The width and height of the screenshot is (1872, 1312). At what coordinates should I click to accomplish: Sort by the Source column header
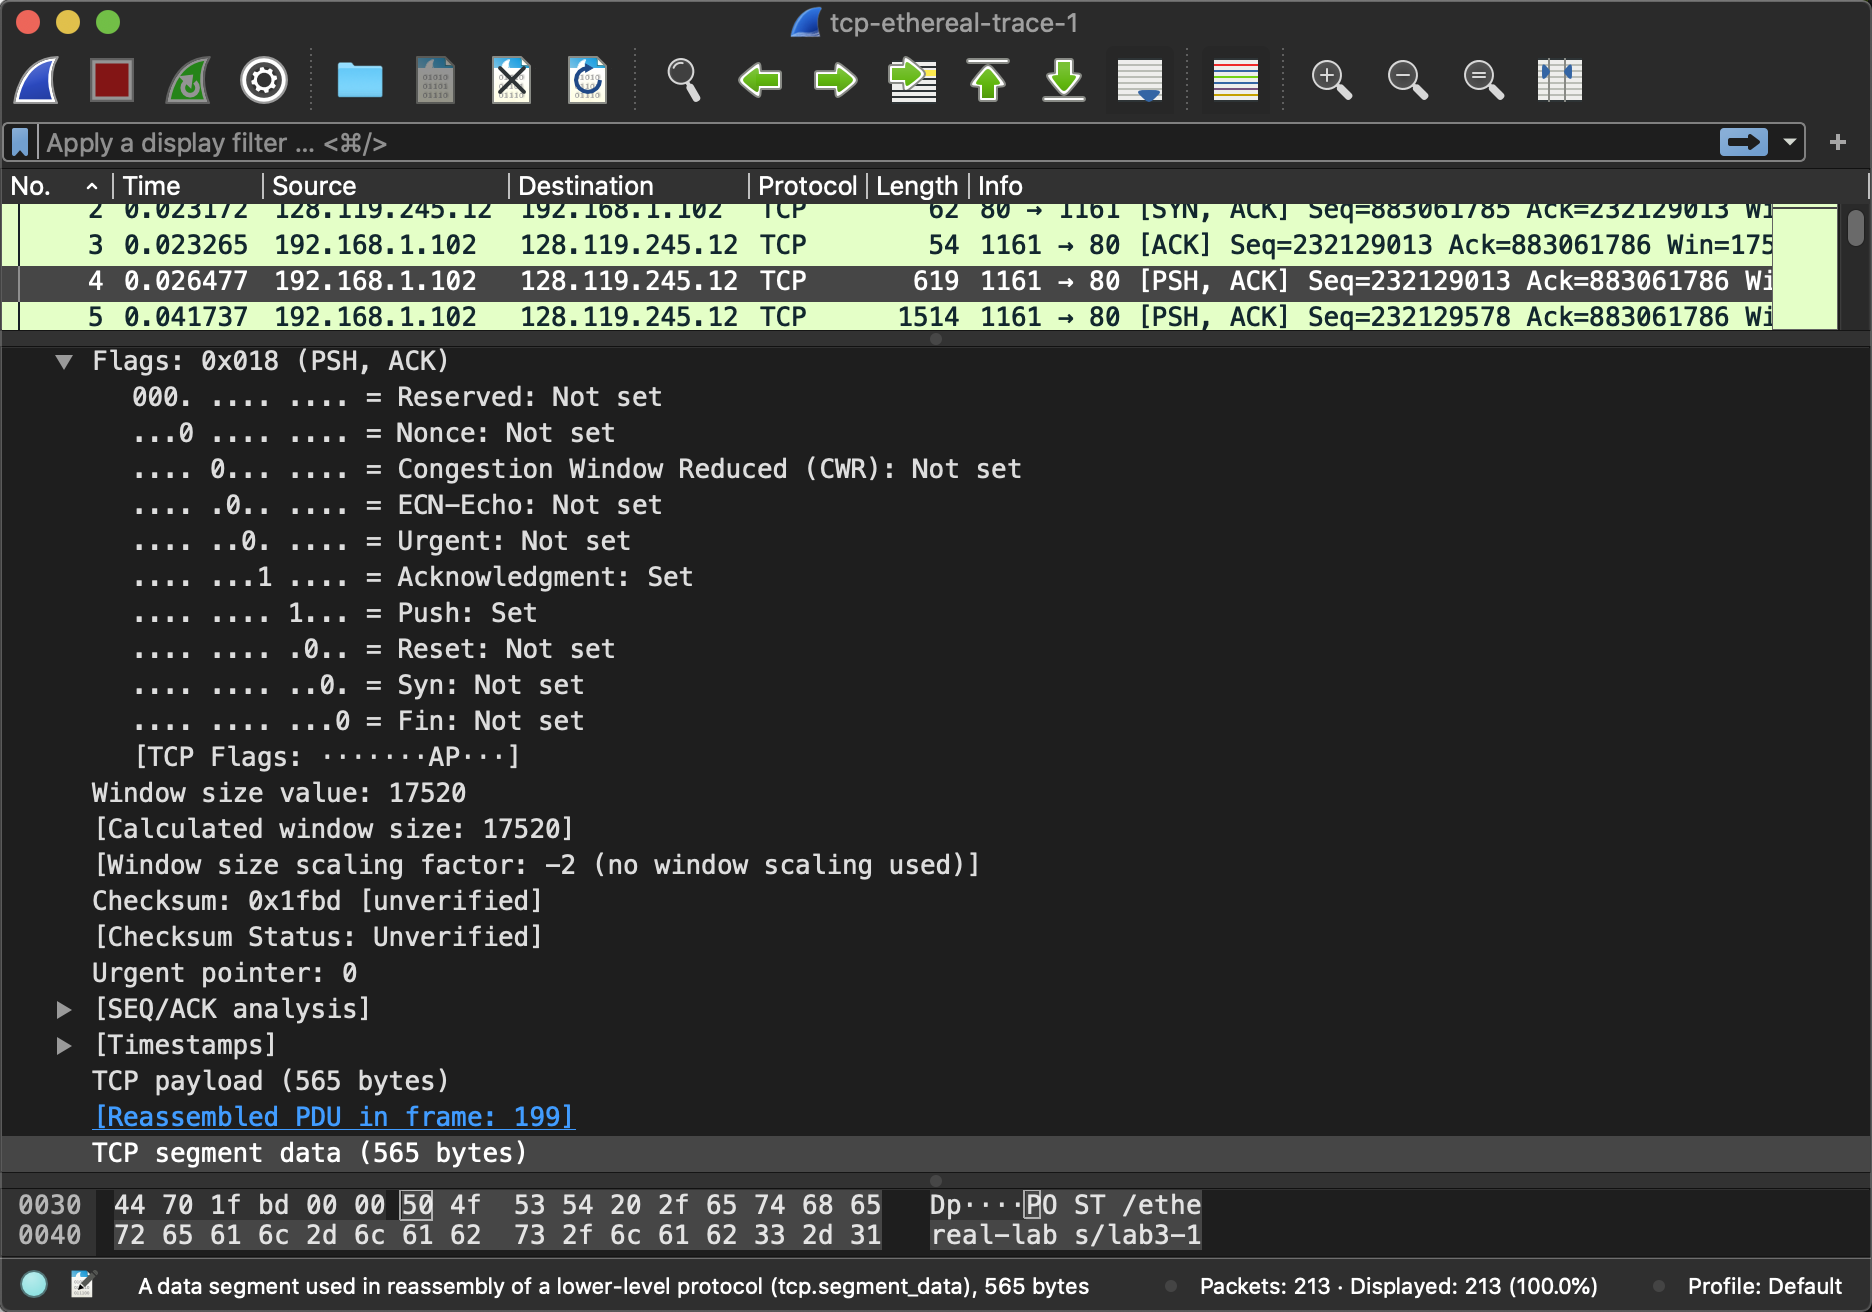pyautogui.click(x=314, y=186)
